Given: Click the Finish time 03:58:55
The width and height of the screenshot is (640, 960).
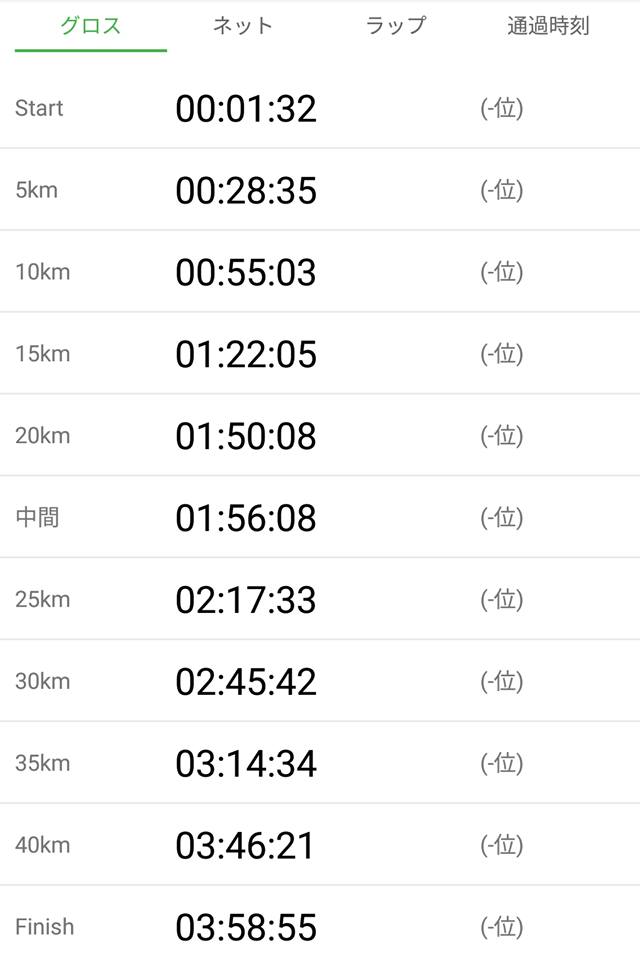Looking at the screenshot, I should [x=246, y=928].
